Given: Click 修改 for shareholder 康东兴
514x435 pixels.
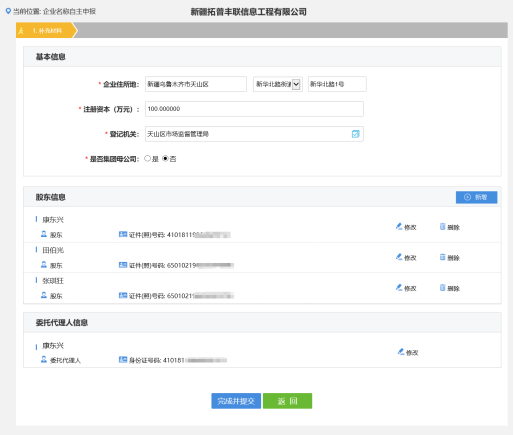Looking at the screenshot, I should 406,227.
